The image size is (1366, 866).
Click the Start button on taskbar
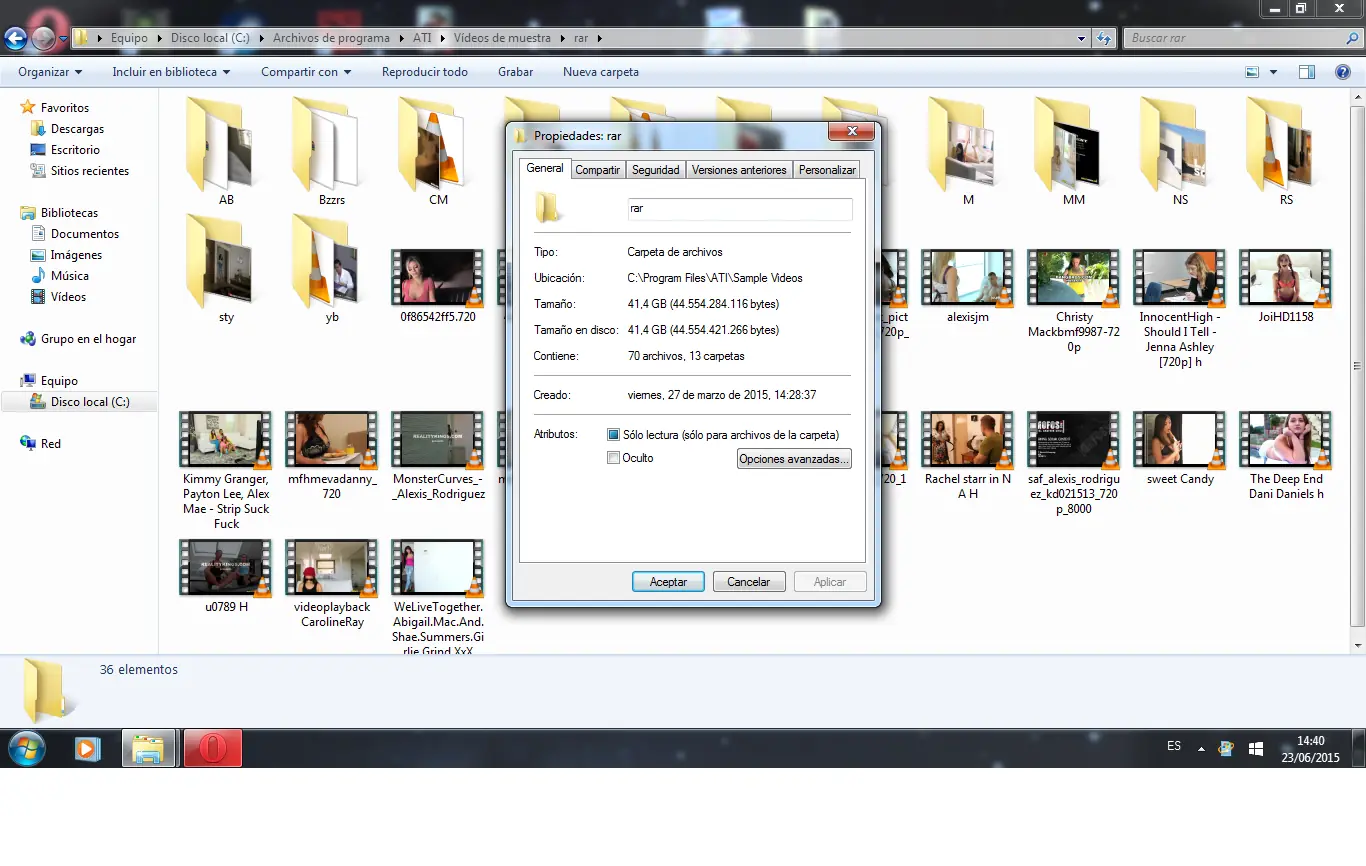pyautogui.click(x=27, y=748)
